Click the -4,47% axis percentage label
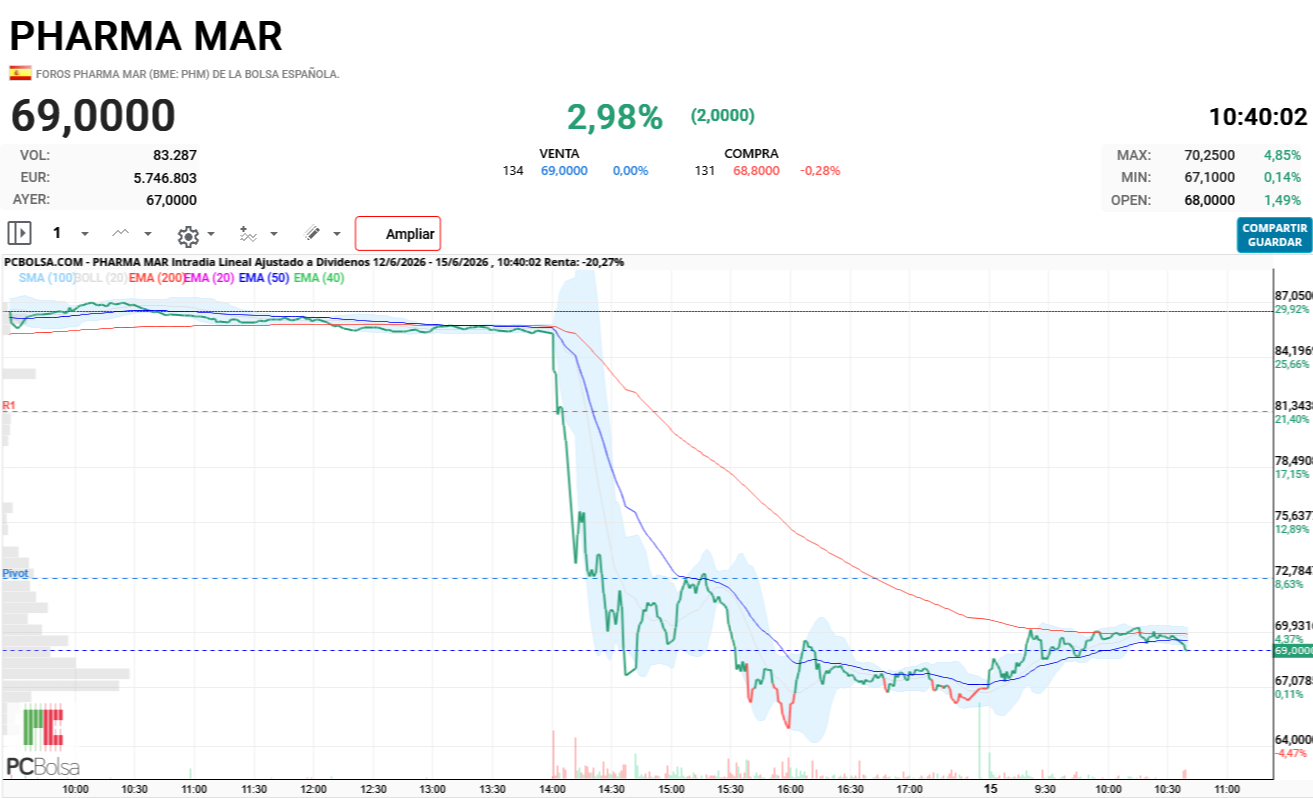The image size is (1313, 798). click(1291, 753)
